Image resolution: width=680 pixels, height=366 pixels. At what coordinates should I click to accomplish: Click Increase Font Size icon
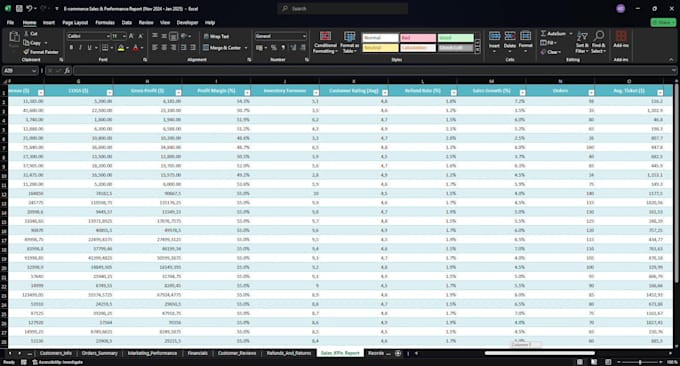click(x=131, y=36)
